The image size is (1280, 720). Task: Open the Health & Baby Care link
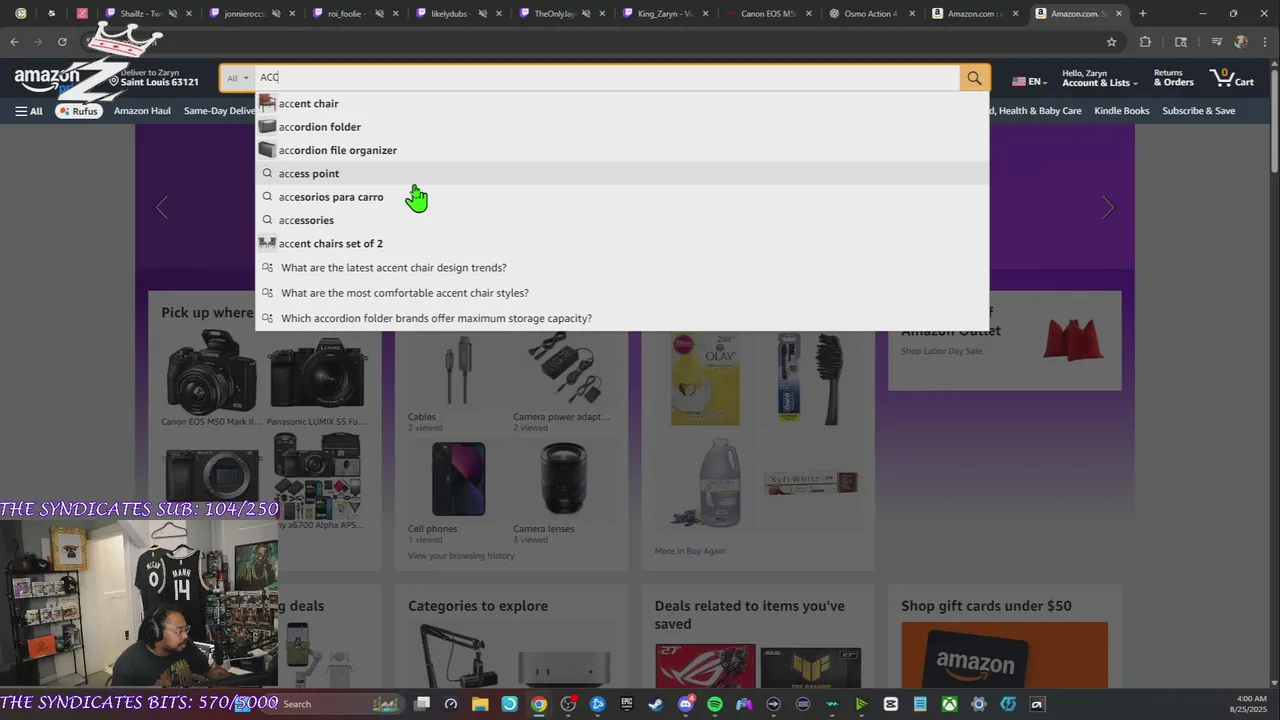pos(1036,111)
